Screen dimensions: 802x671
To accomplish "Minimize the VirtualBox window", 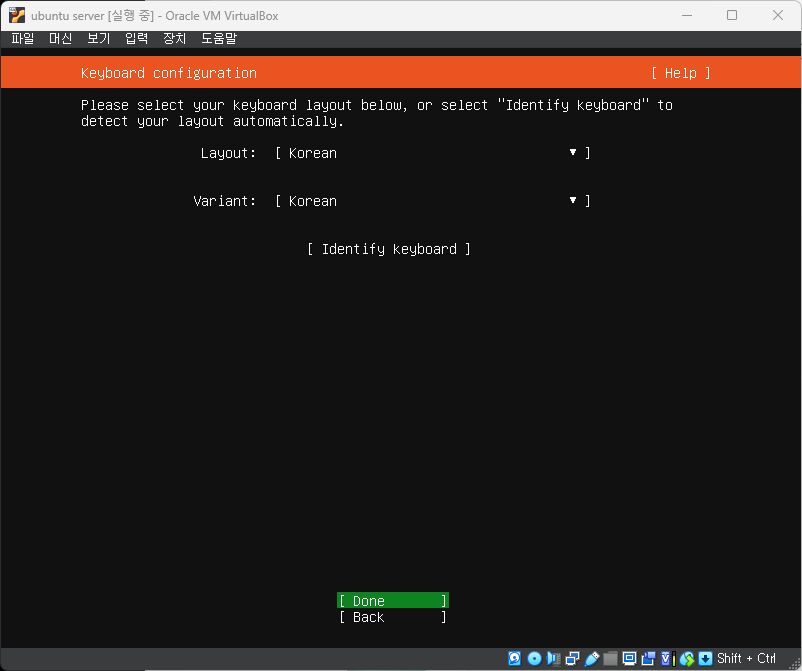I will [687, 15].
